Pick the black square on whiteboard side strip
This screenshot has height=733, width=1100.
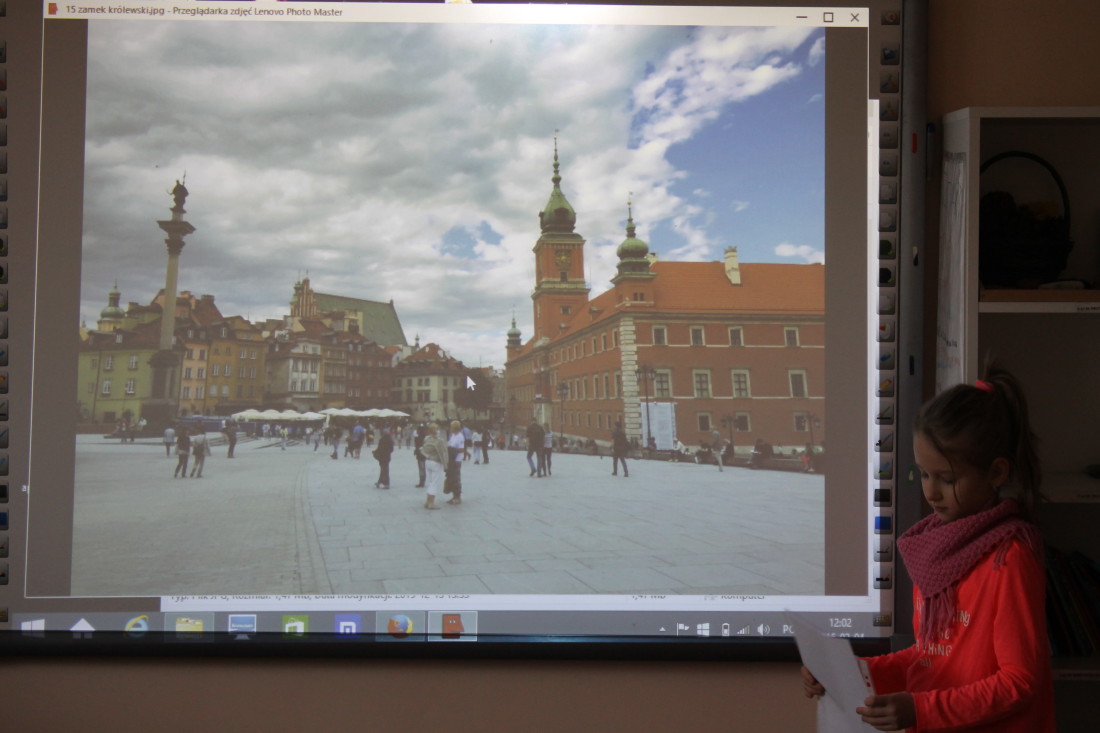pyautogui.click(x=883, y=497)
